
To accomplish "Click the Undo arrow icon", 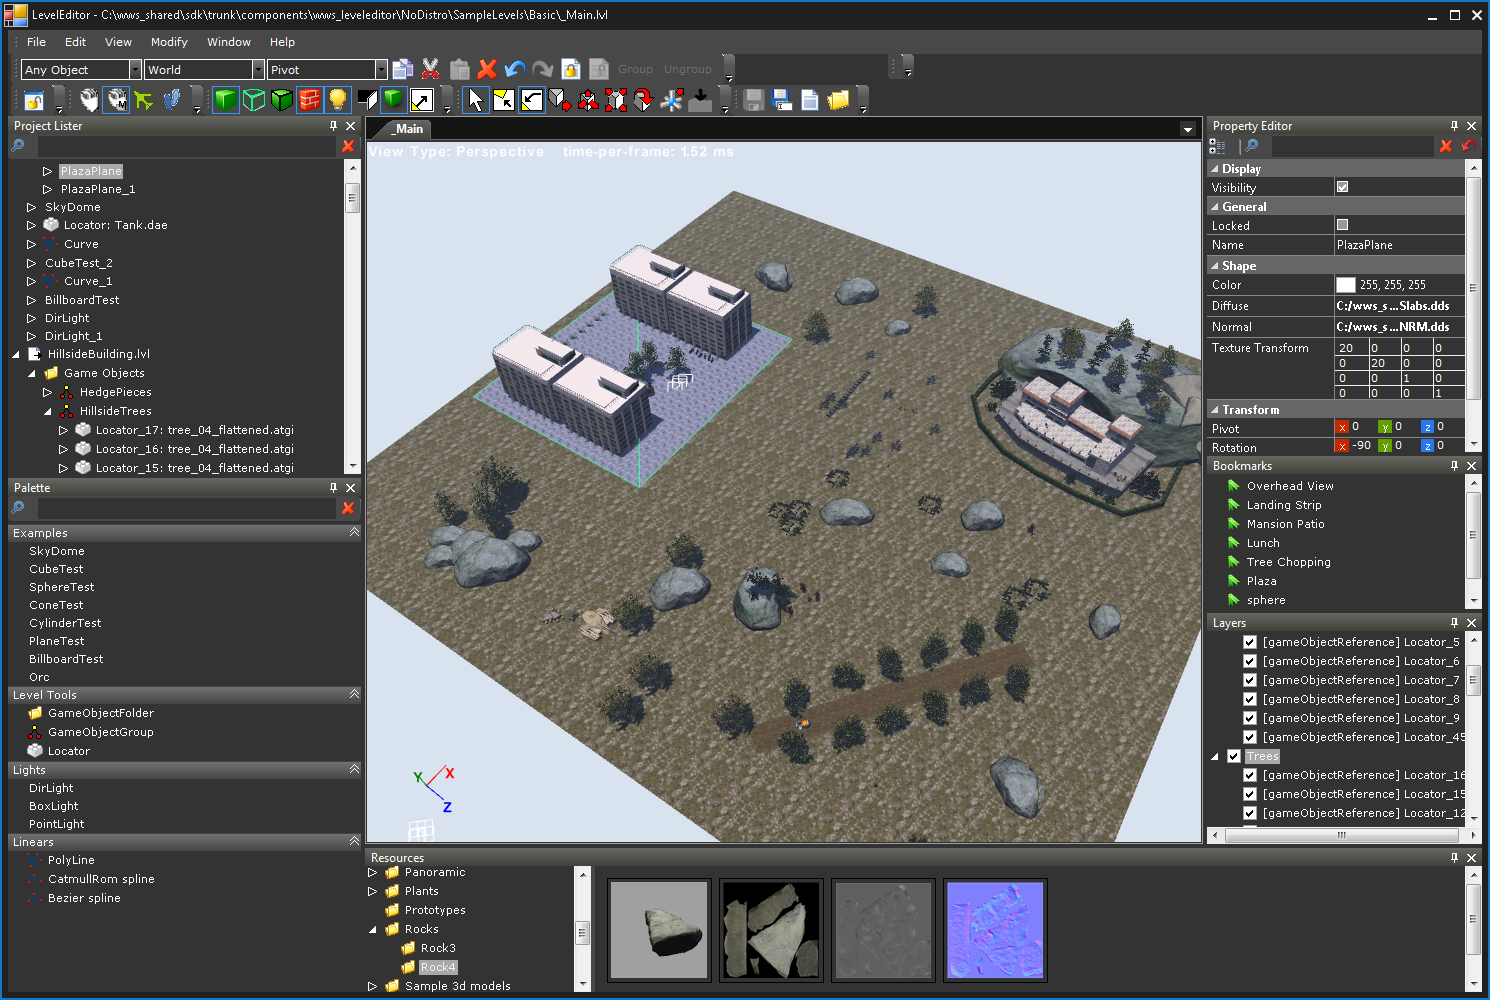I will tap(513, 68).
